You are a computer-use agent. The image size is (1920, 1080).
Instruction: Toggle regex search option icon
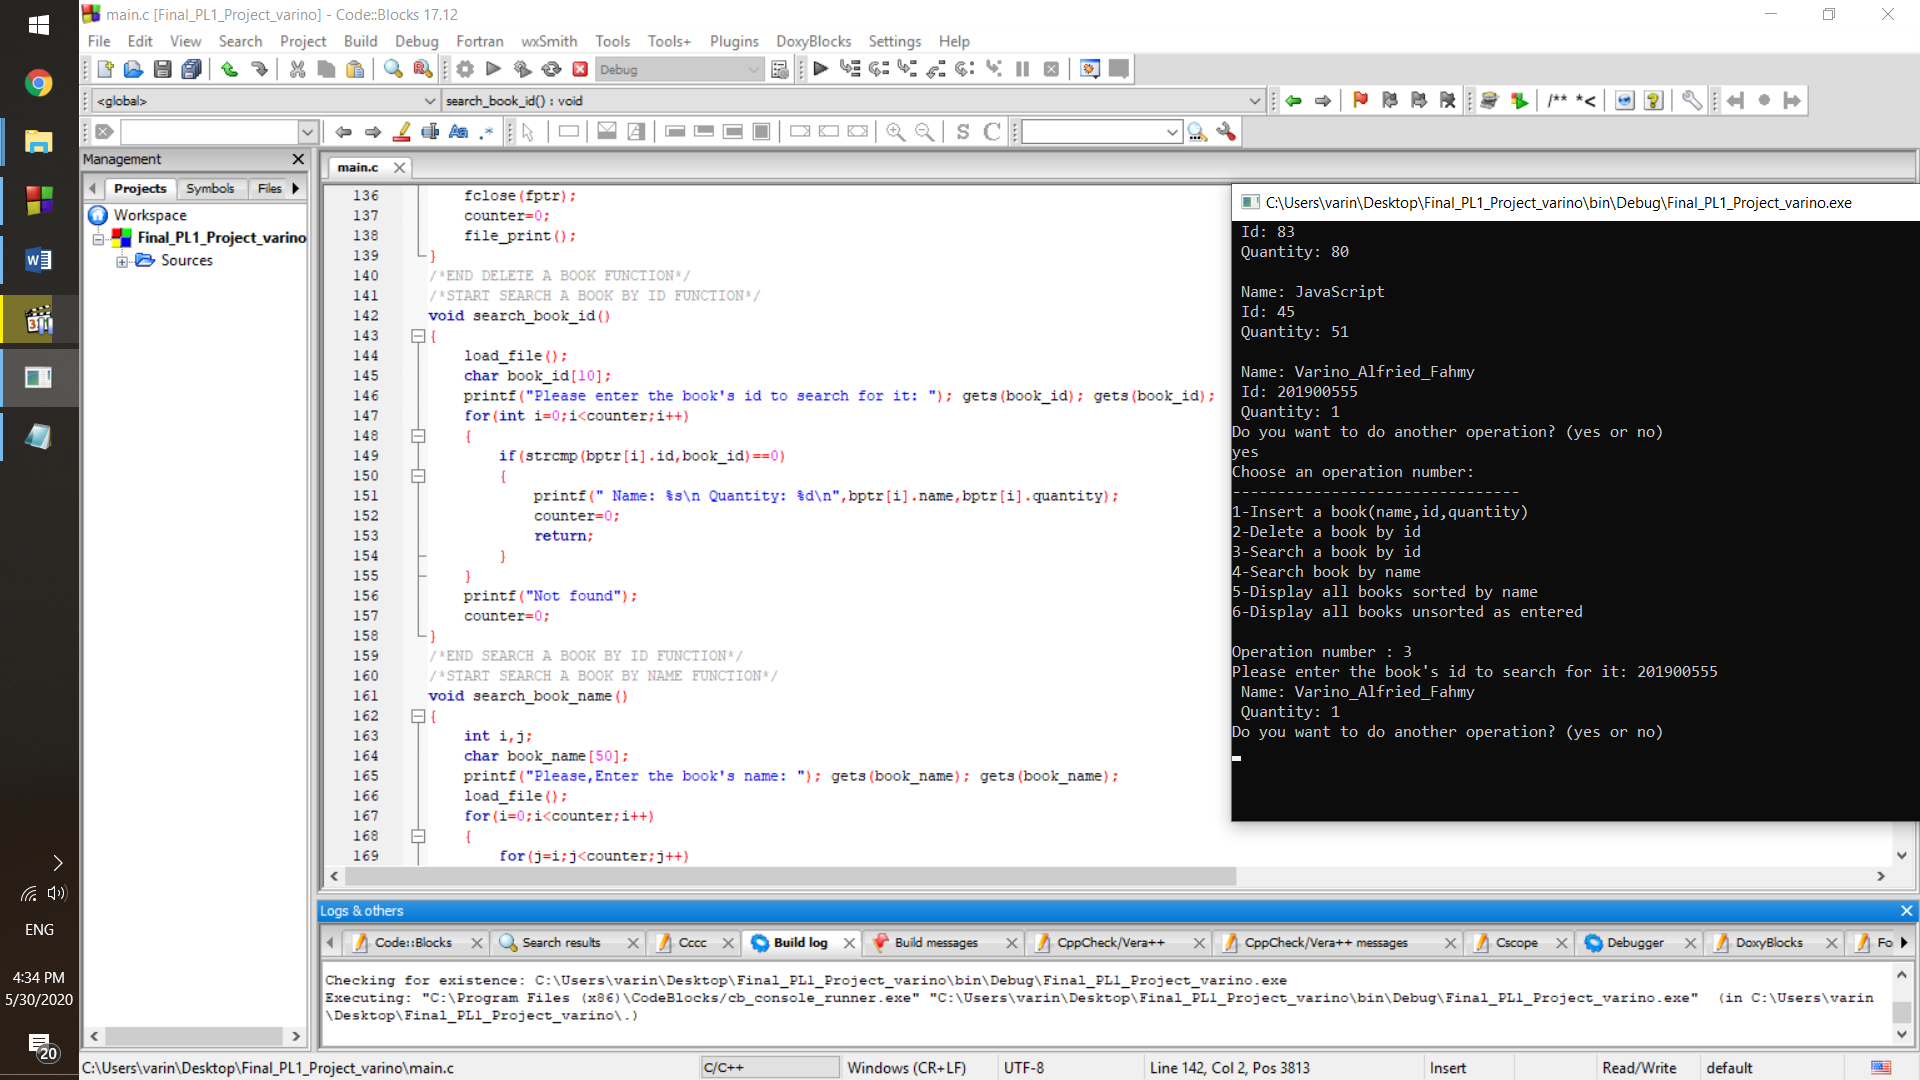tap(486, 131)
